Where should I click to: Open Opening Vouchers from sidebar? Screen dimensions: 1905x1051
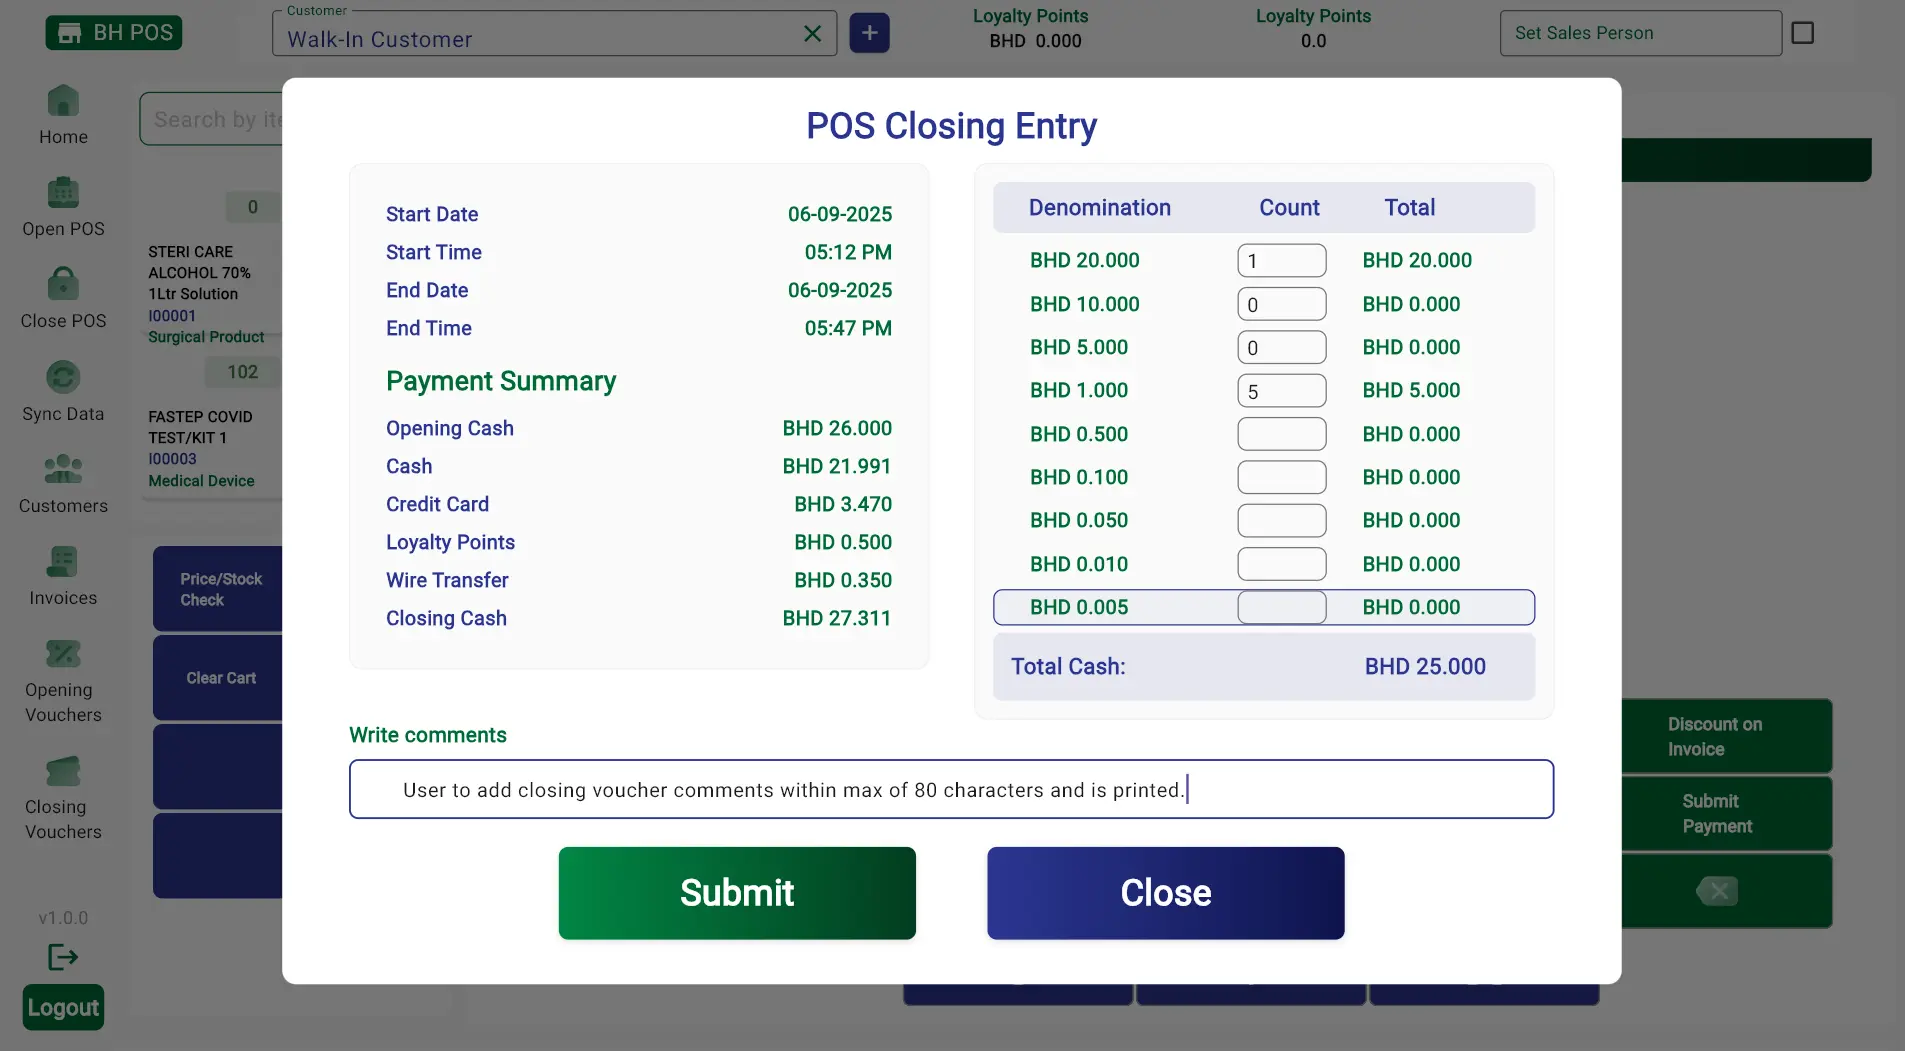63,654
